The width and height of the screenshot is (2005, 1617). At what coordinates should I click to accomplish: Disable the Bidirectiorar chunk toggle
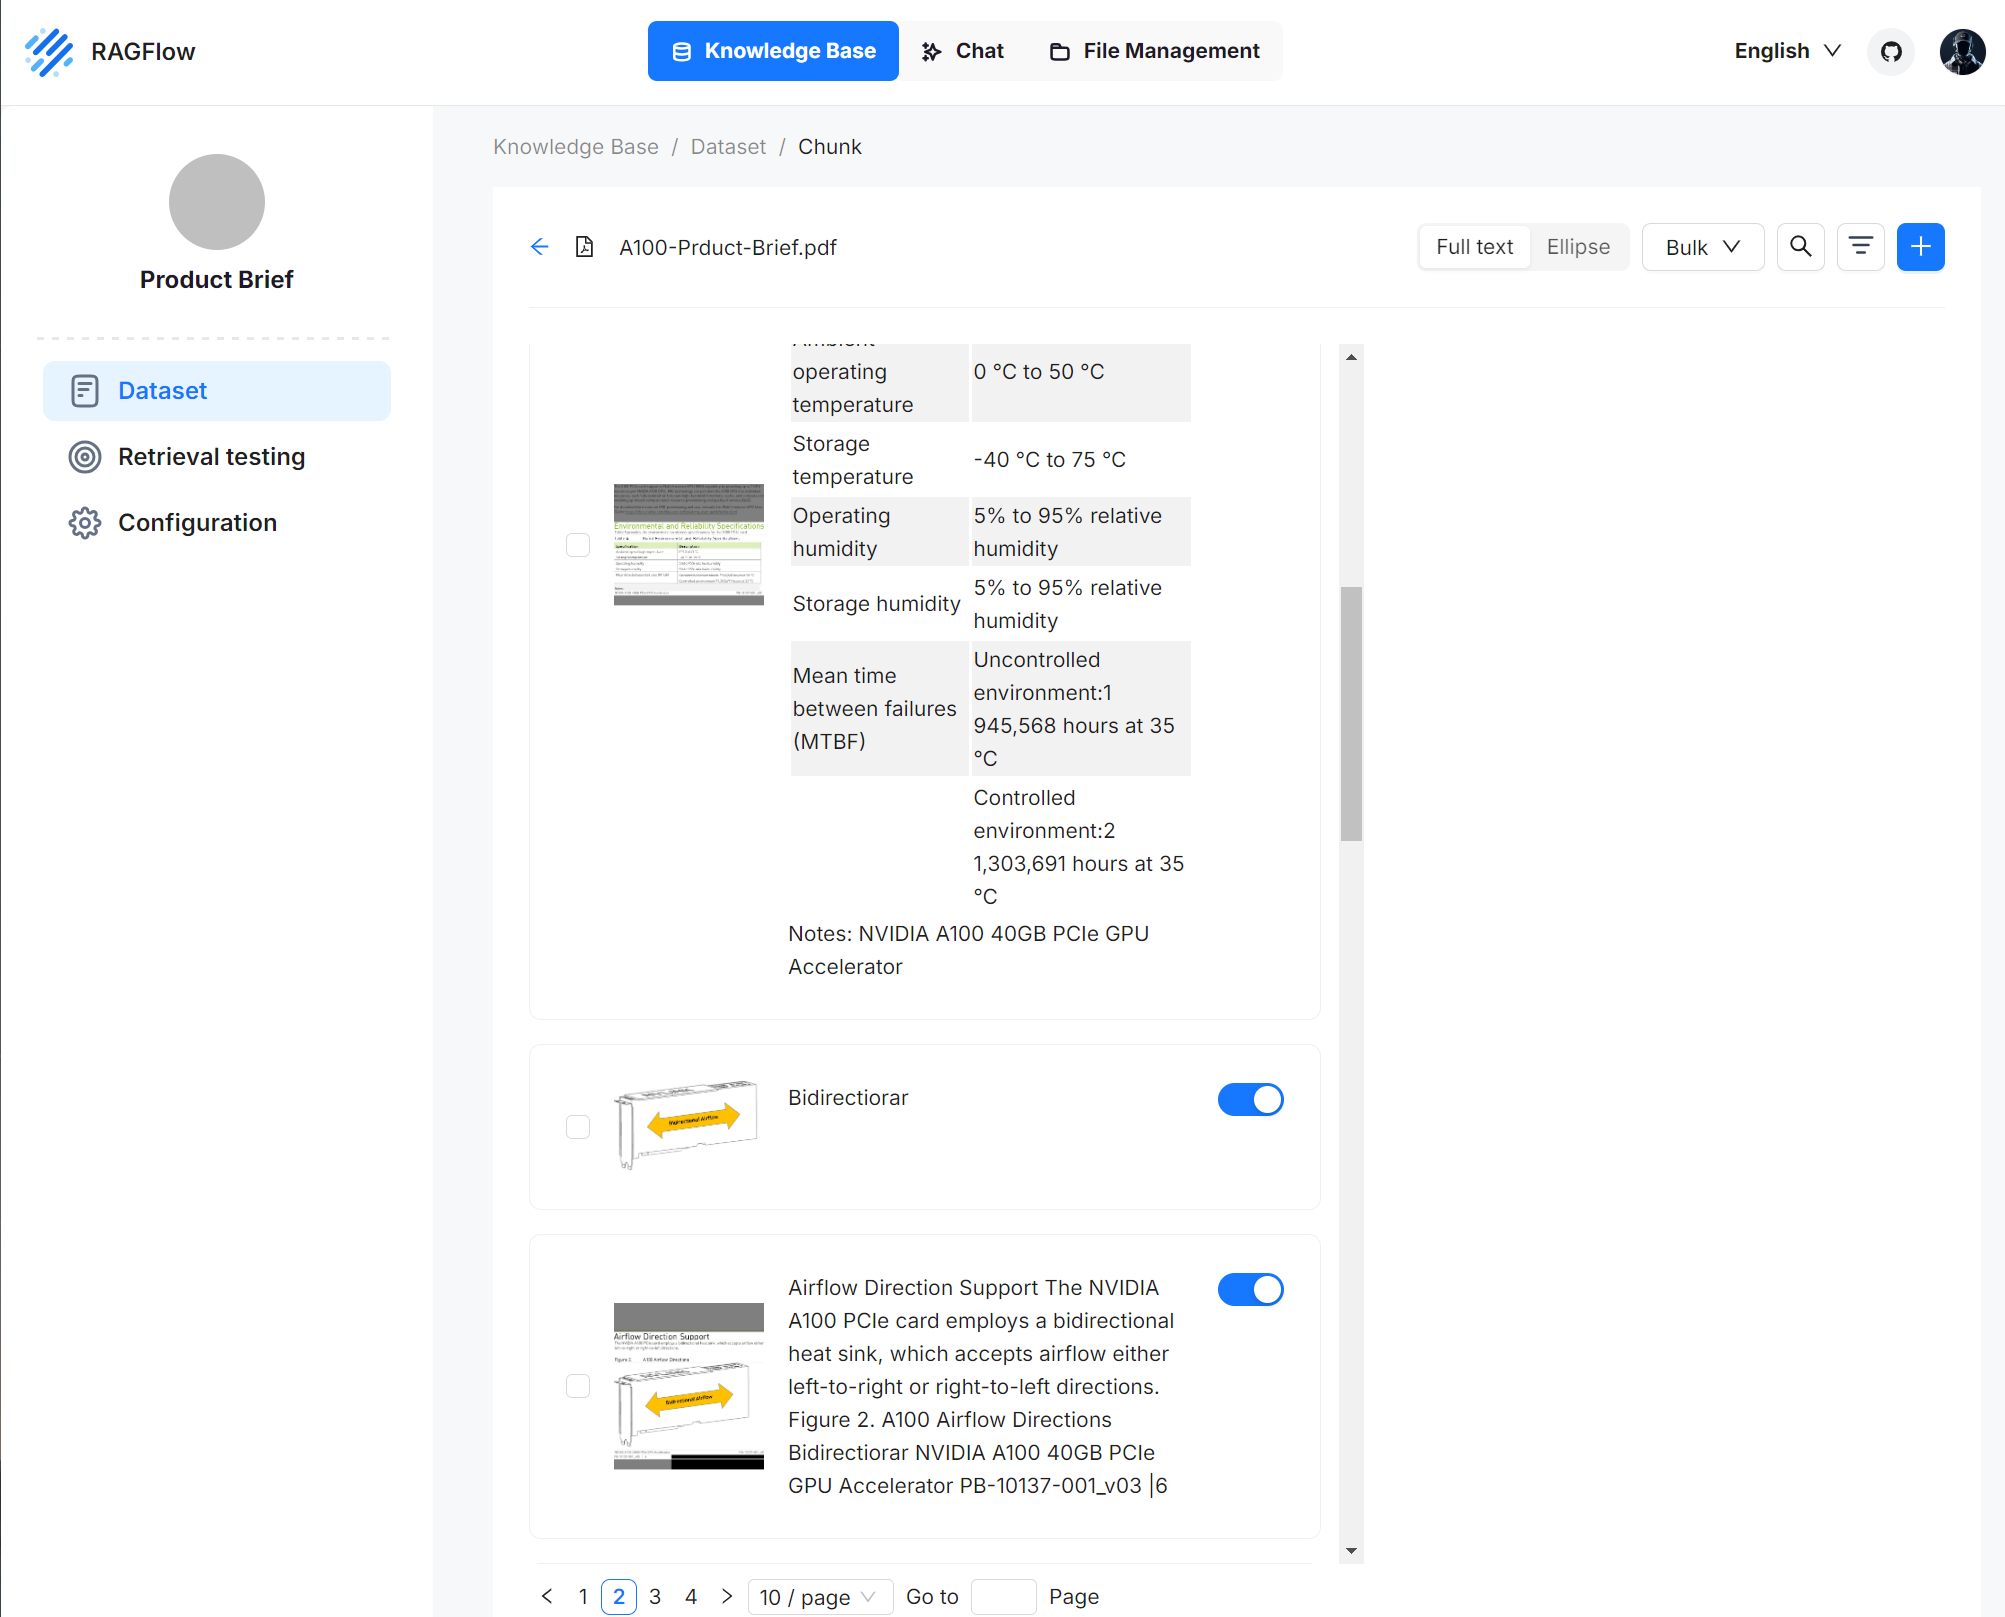(x=1250, y=1099)
